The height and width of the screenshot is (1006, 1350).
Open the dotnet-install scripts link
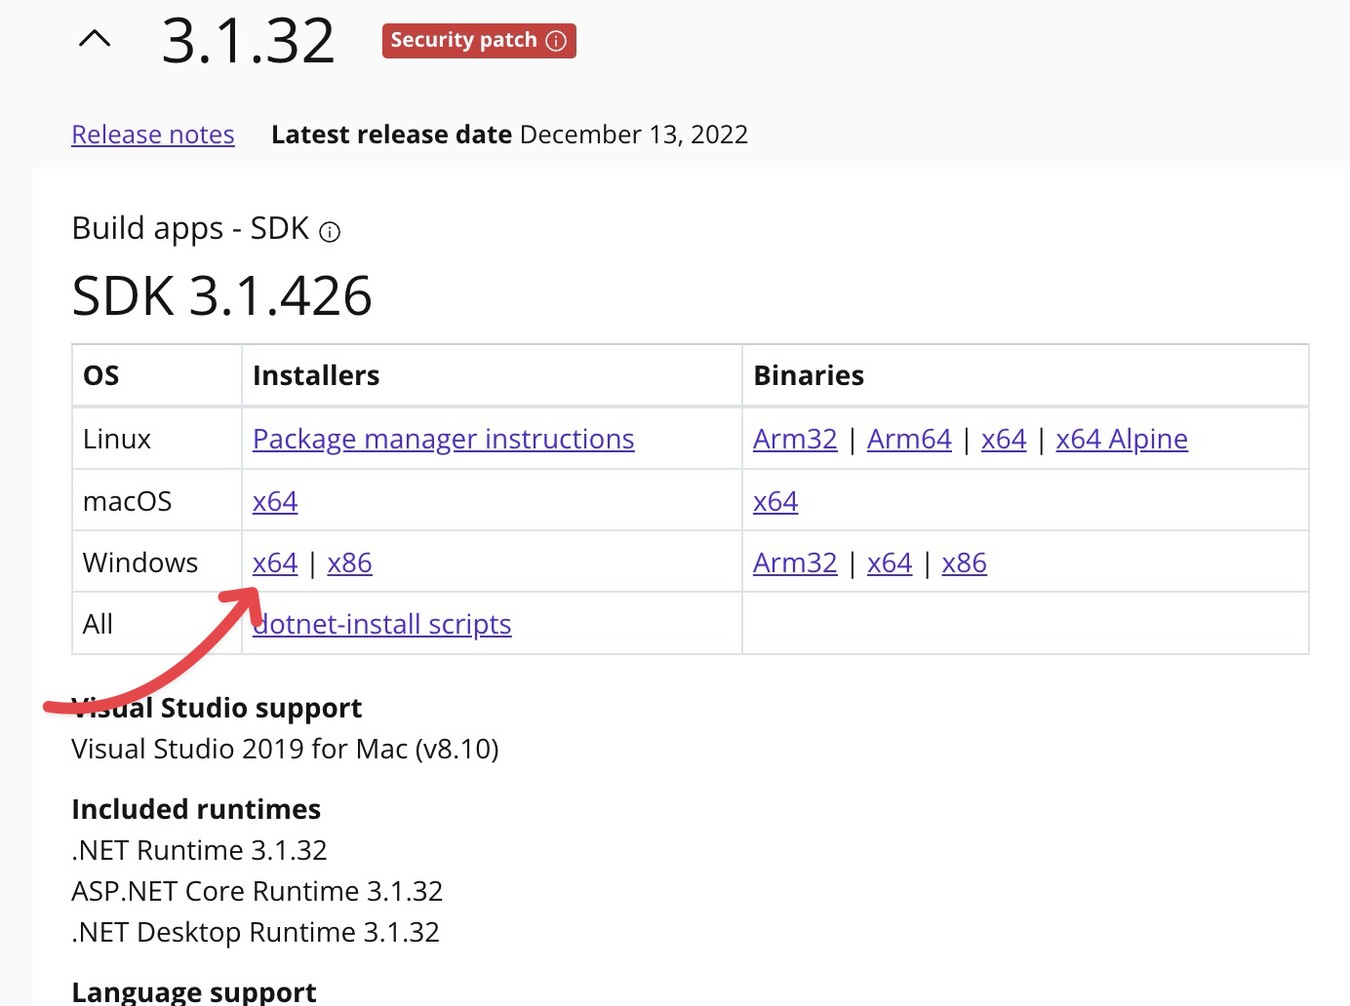coord(382,624)
